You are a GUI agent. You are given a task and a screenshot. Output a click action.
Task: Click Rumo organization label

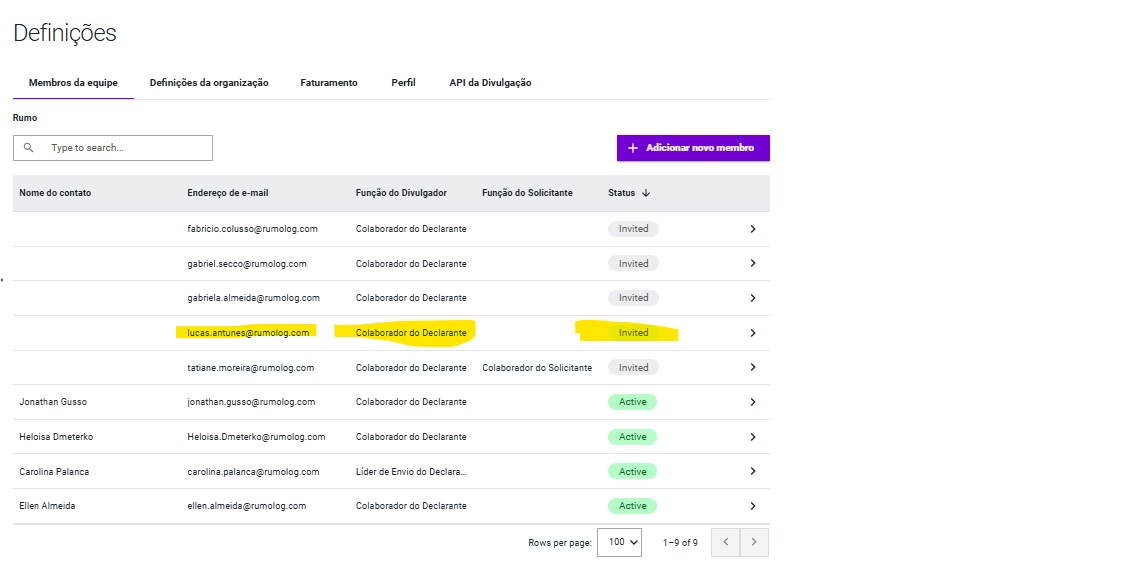click(x=25, y=117)
